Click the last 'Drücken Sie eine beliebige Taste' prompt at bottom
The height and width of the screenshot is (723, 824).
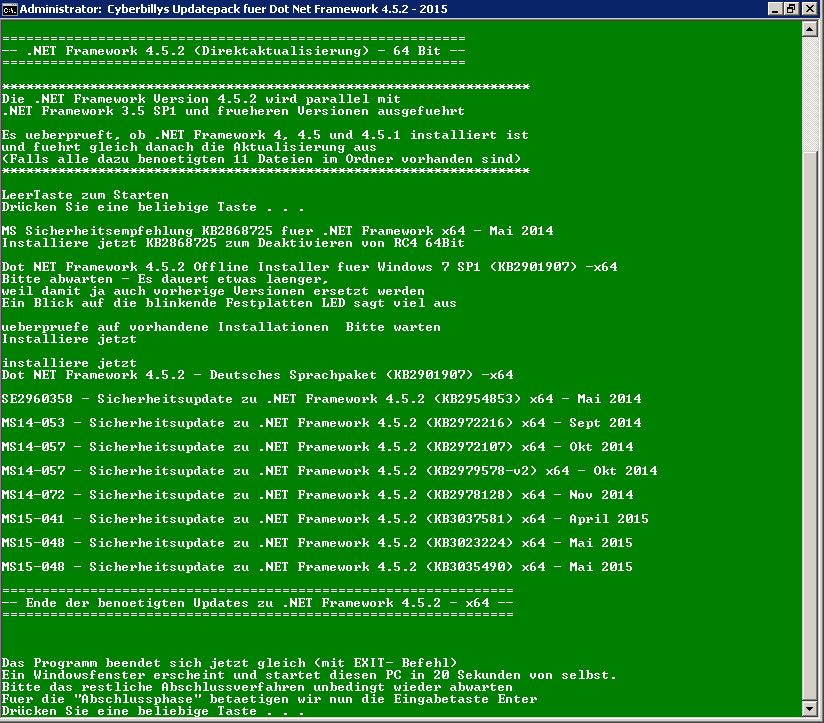click(152, 711)
